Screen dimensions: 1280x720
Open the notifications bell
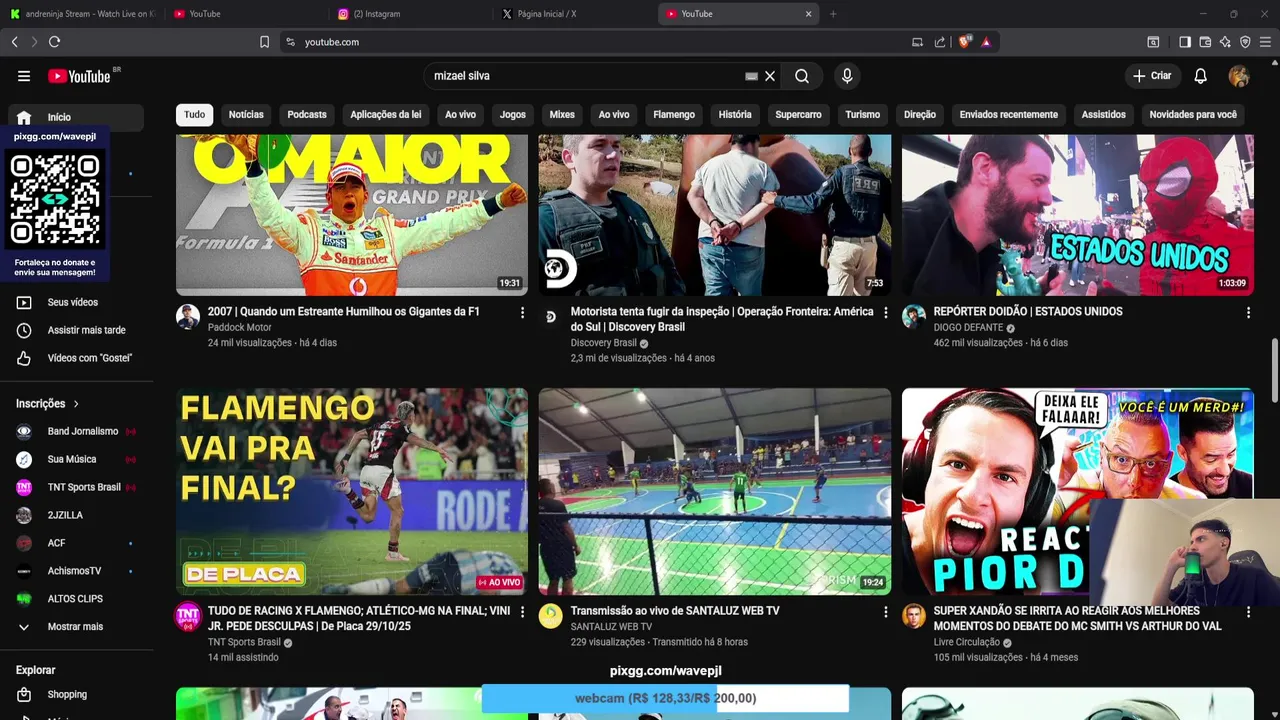(1201, 76)
